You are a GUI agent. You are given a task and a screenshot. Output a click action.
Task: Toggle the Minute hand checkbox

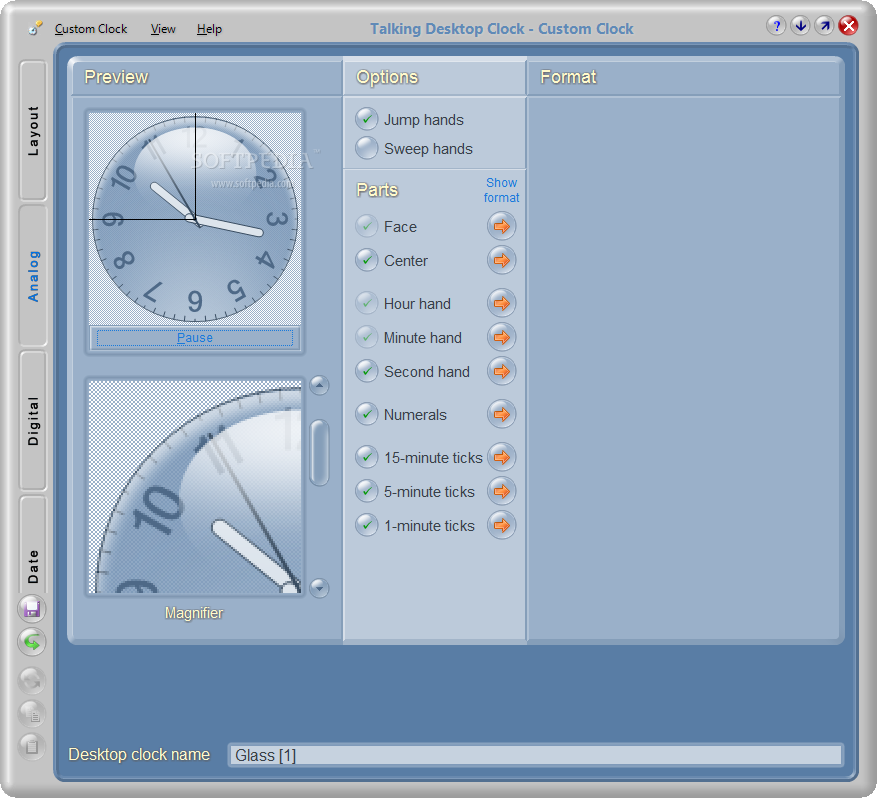367,337
